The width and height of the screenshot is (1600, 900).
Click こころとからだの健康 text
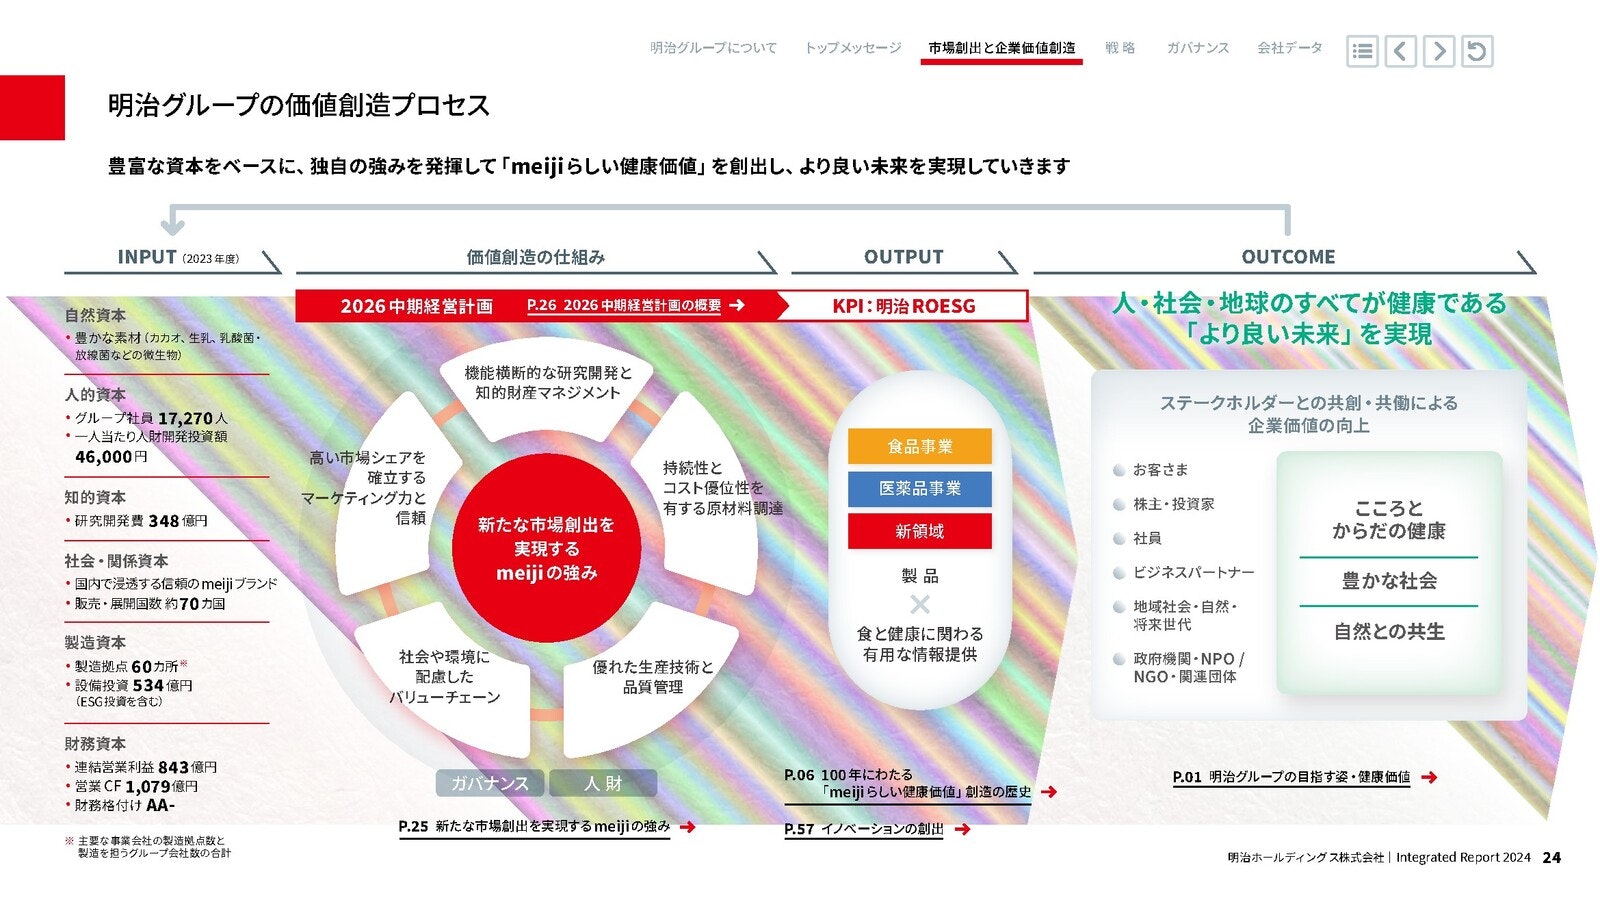[x=1389, y=520]
